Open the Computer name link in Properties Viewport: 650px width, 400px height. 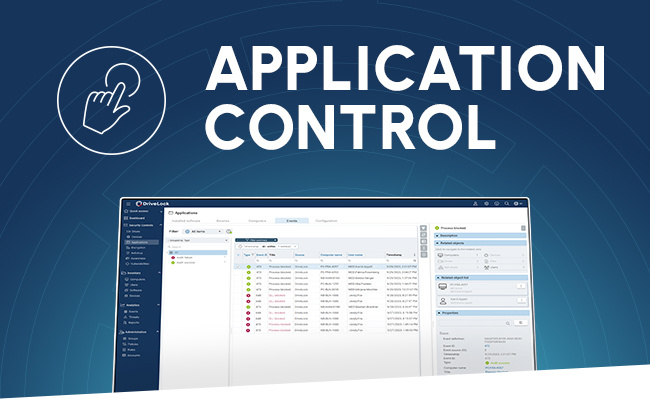pos(494,368)
